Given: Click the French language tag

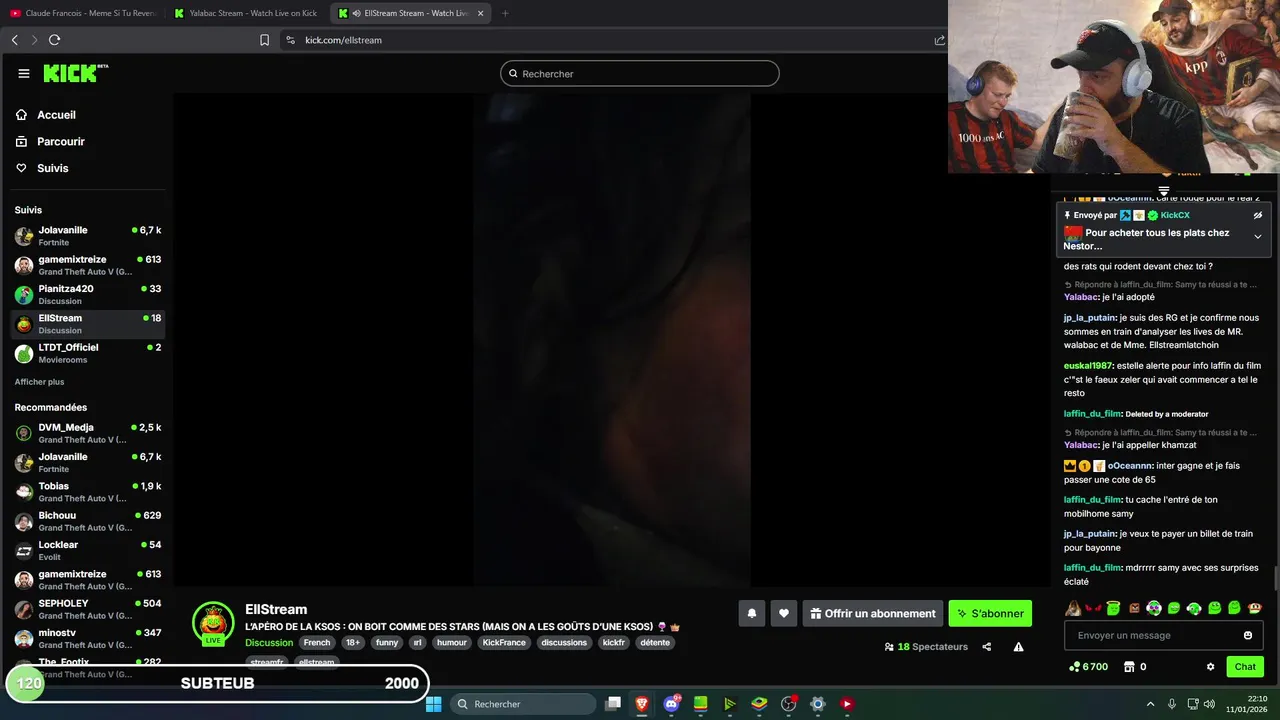Looking at the screenshot, I should coord(317,642).
